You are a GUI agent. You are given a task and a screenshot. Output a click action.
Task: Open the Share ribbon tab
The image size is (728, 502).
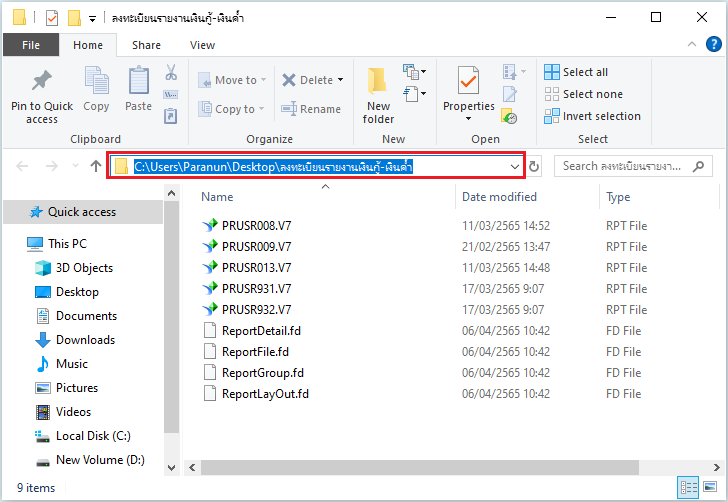(146, 45)
